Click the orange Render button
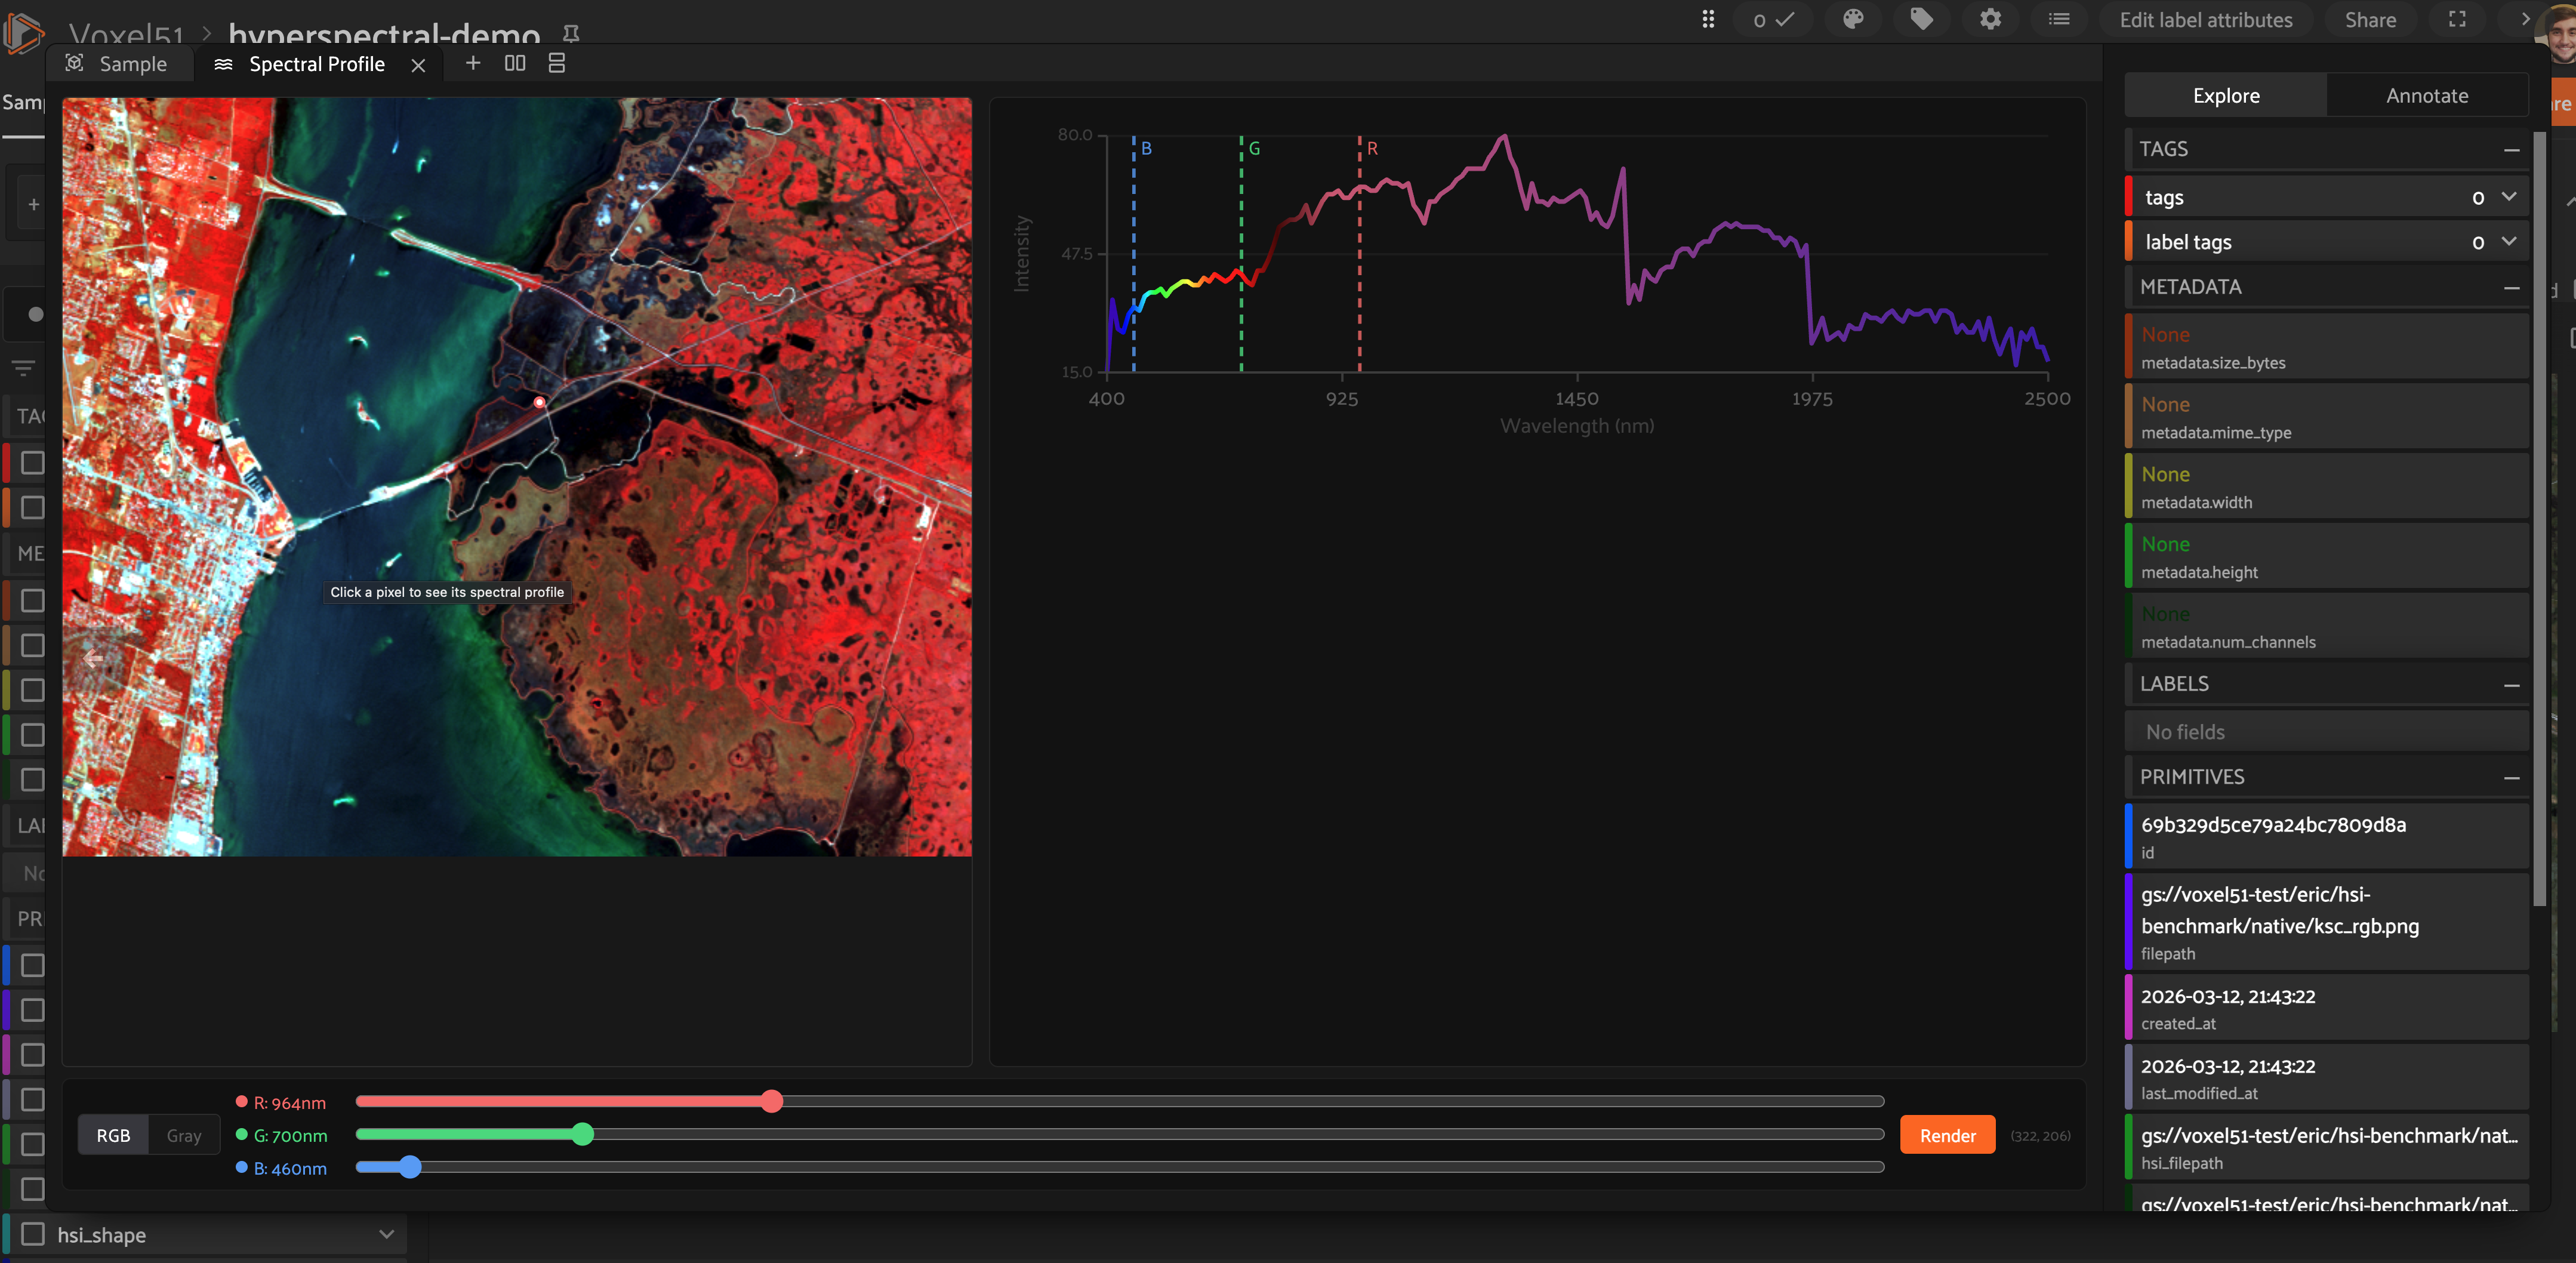The height and width of the screenshot is (1263, 2576). click(x=1947, y=1135)
